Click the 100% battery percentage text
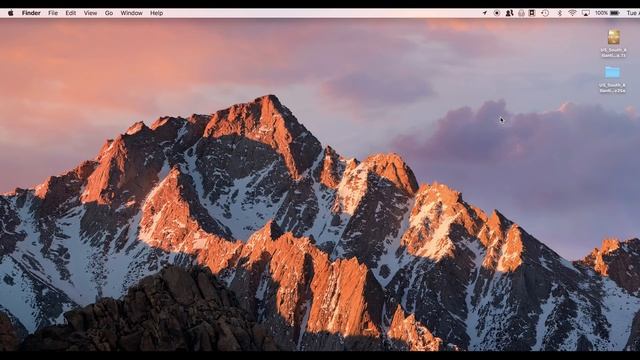This screenshot has width=640, height=360. [601, 13]
